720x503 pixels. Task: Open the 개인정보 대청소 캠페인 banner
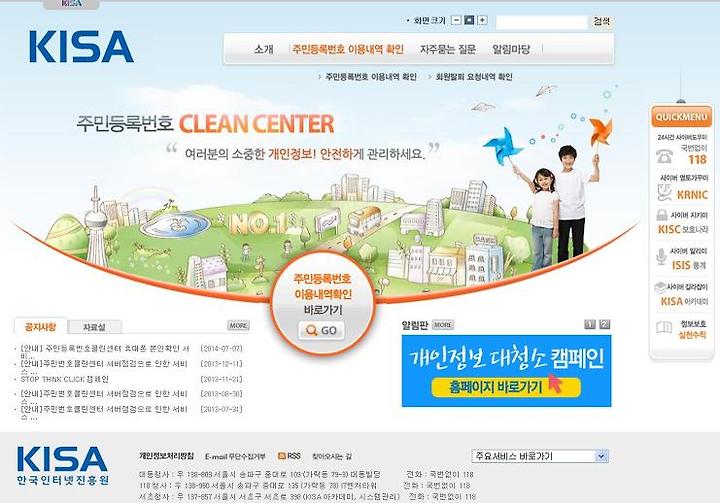pyautogui.click(x=506, y=371)
